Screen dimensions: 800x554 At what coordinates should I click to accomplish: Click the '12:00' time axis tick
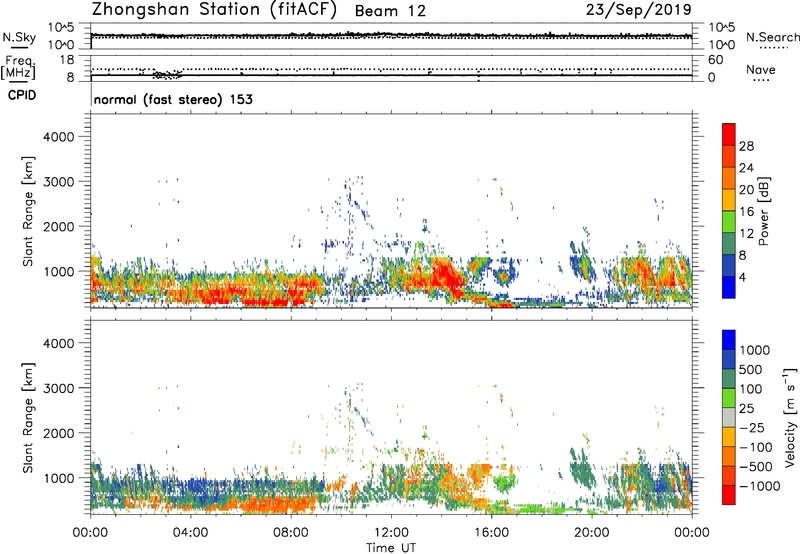click(x=391, y=533)
